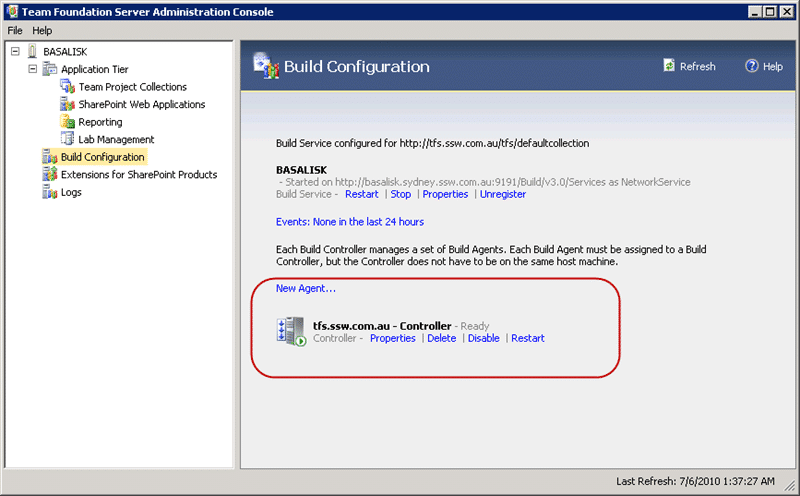This screenshot has height=496, width=800.
Task: Restart the build controller
Action: (x=528, y=338)
